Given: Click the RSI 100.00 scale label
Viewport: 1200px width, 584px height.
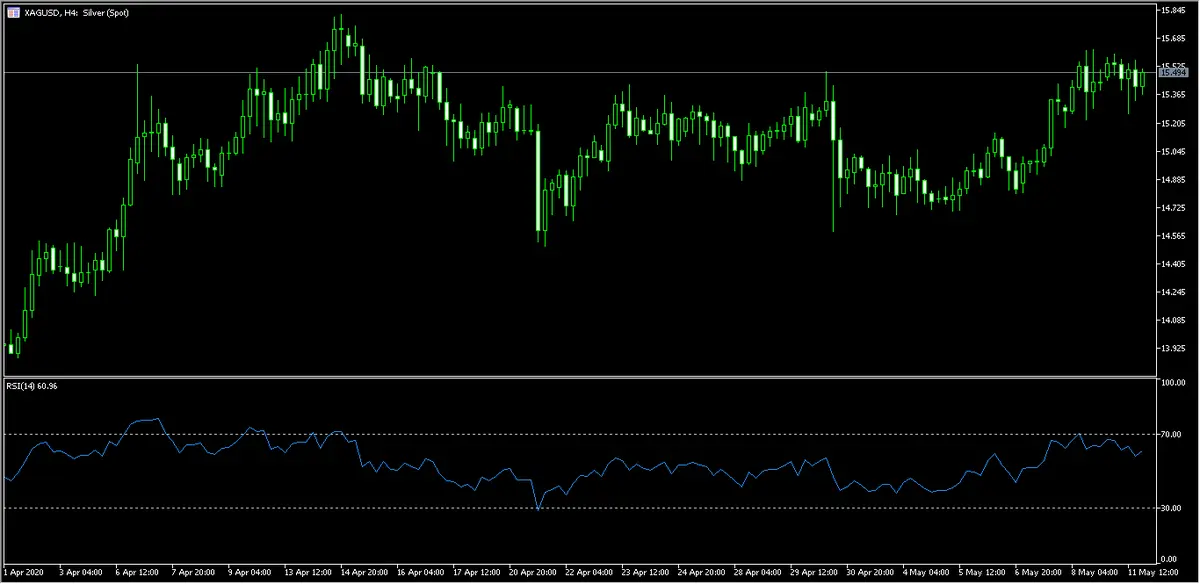Looking at the screenshot, I should click(1172, 383).
